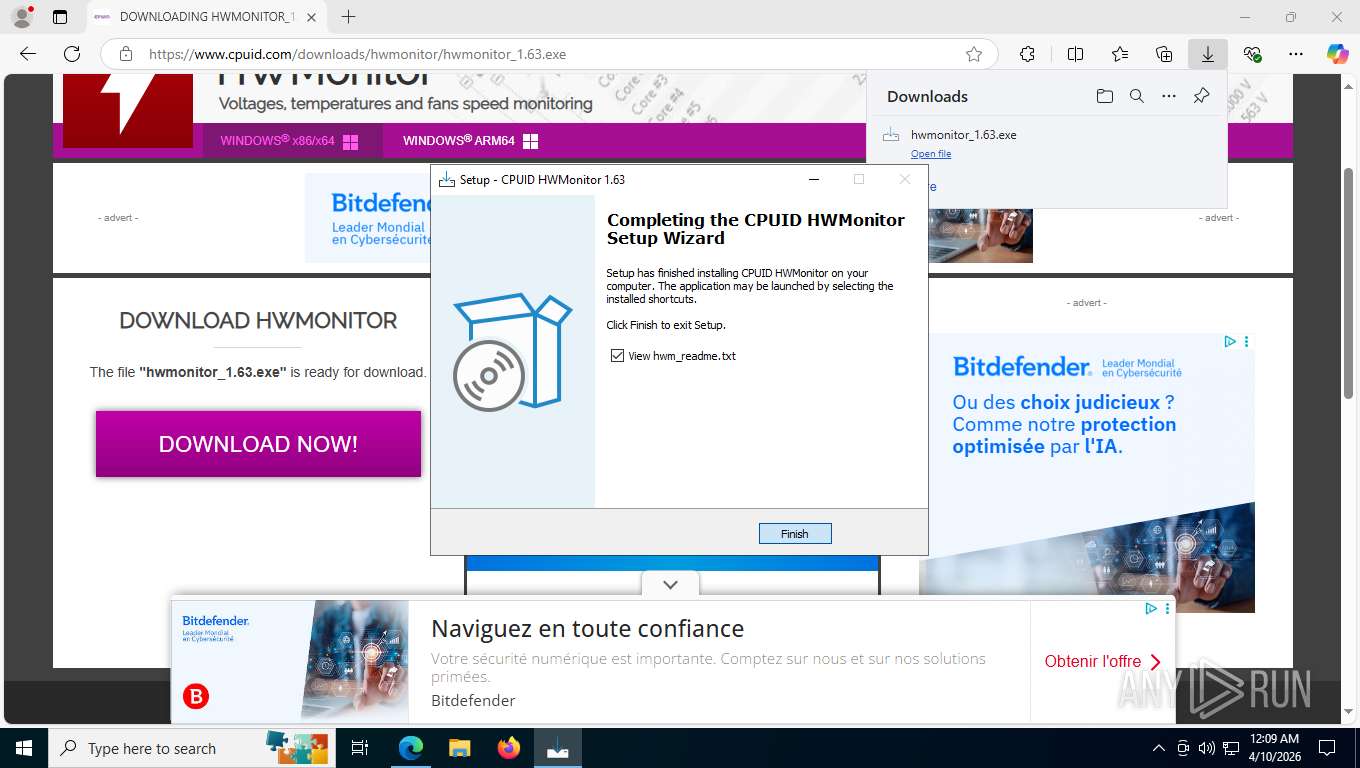The height and width of the screenshot is (768, 1360).
Task: Open tab actions menu icon
Action: (60, 17)
